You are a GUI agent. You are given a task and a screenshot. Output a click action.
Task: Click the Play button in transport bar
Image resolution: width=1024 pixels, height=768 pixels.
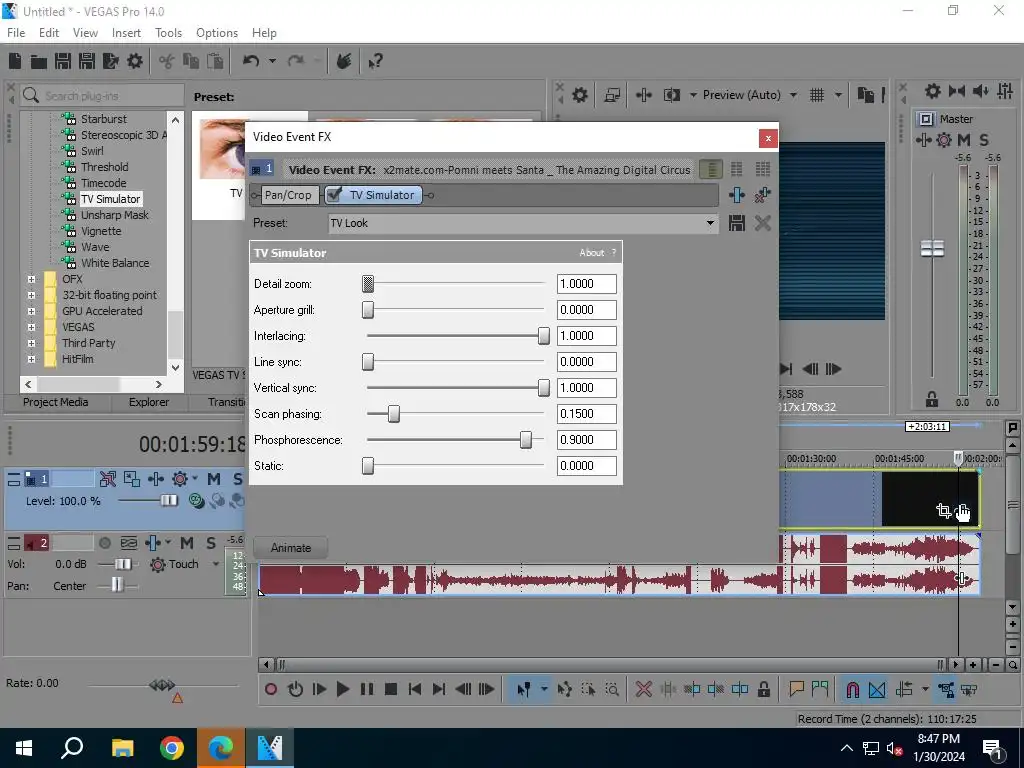342,689
